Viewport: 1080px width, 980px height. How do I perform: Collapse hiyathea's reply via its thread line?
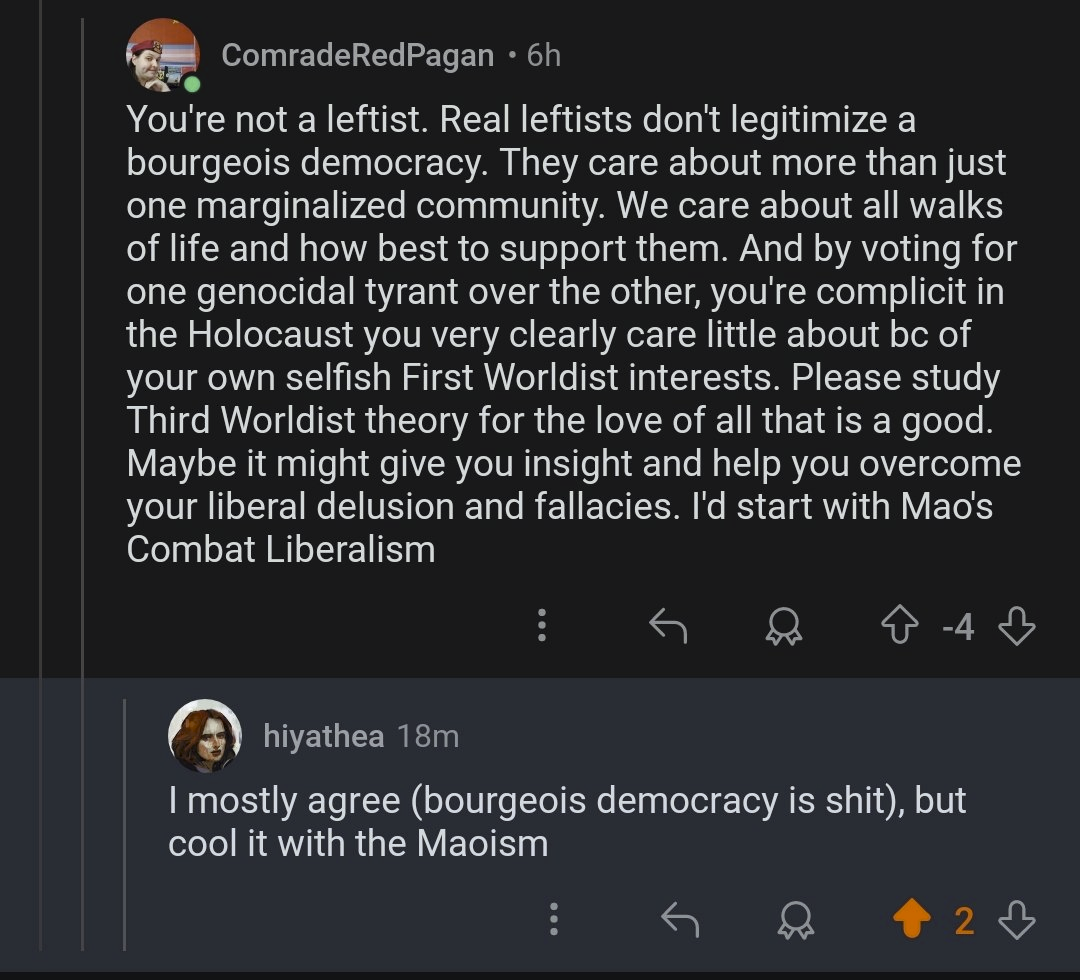pyautogui.click(x=124, y=820)
